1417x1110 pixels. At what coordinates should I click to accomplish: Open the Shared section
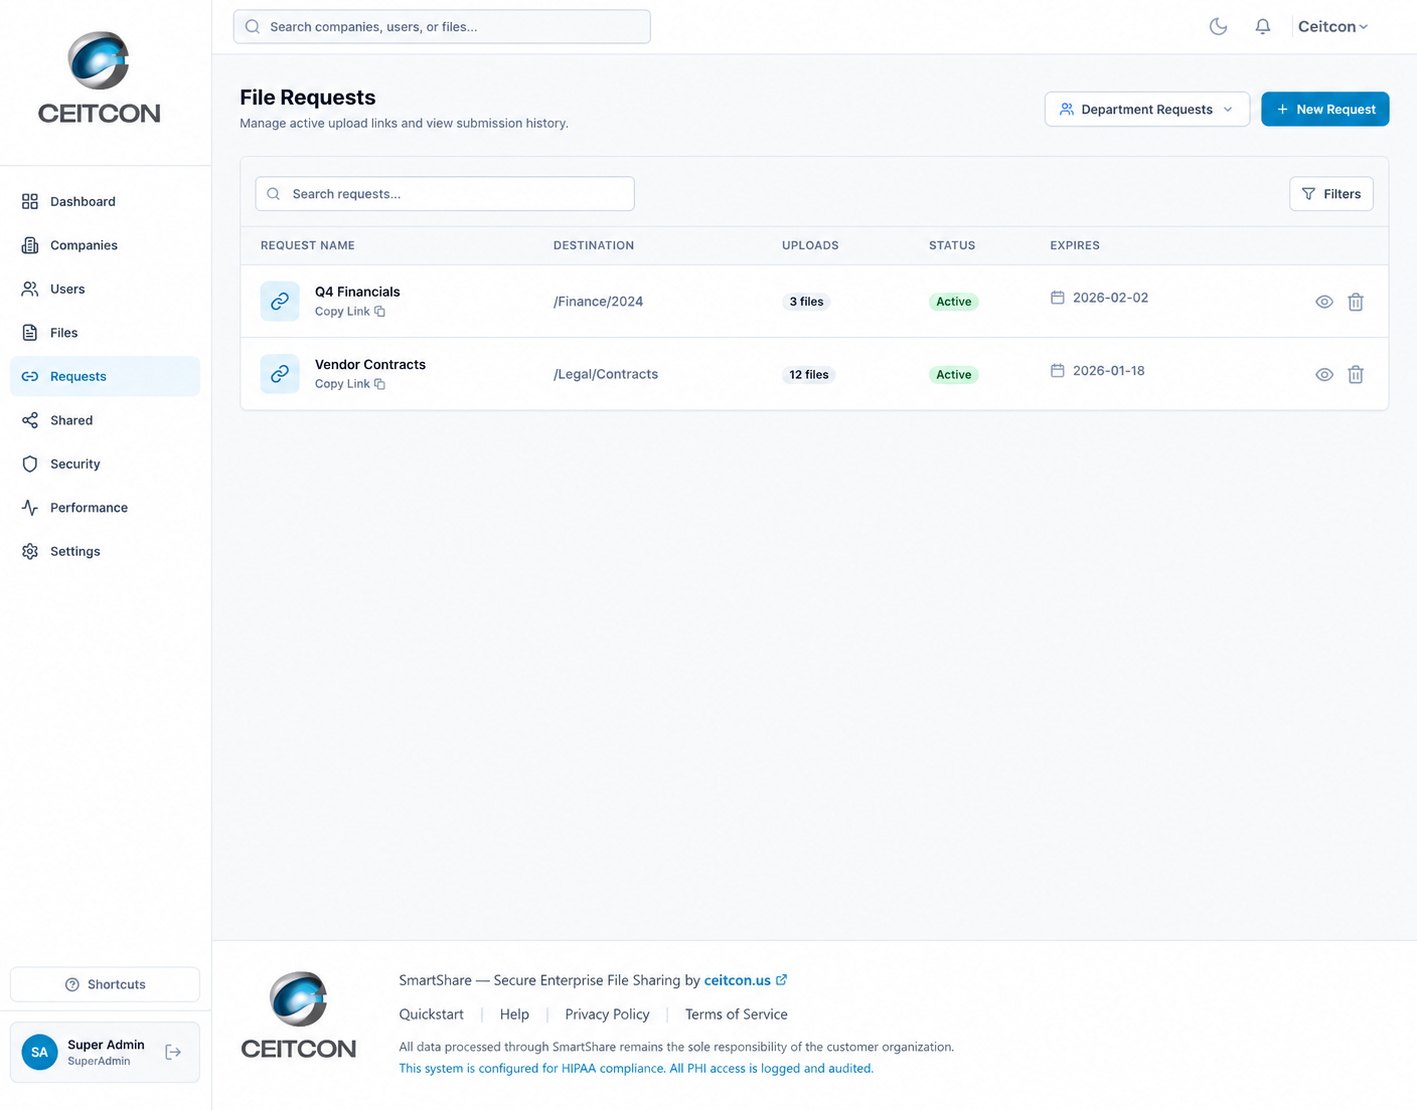[105, 420]
